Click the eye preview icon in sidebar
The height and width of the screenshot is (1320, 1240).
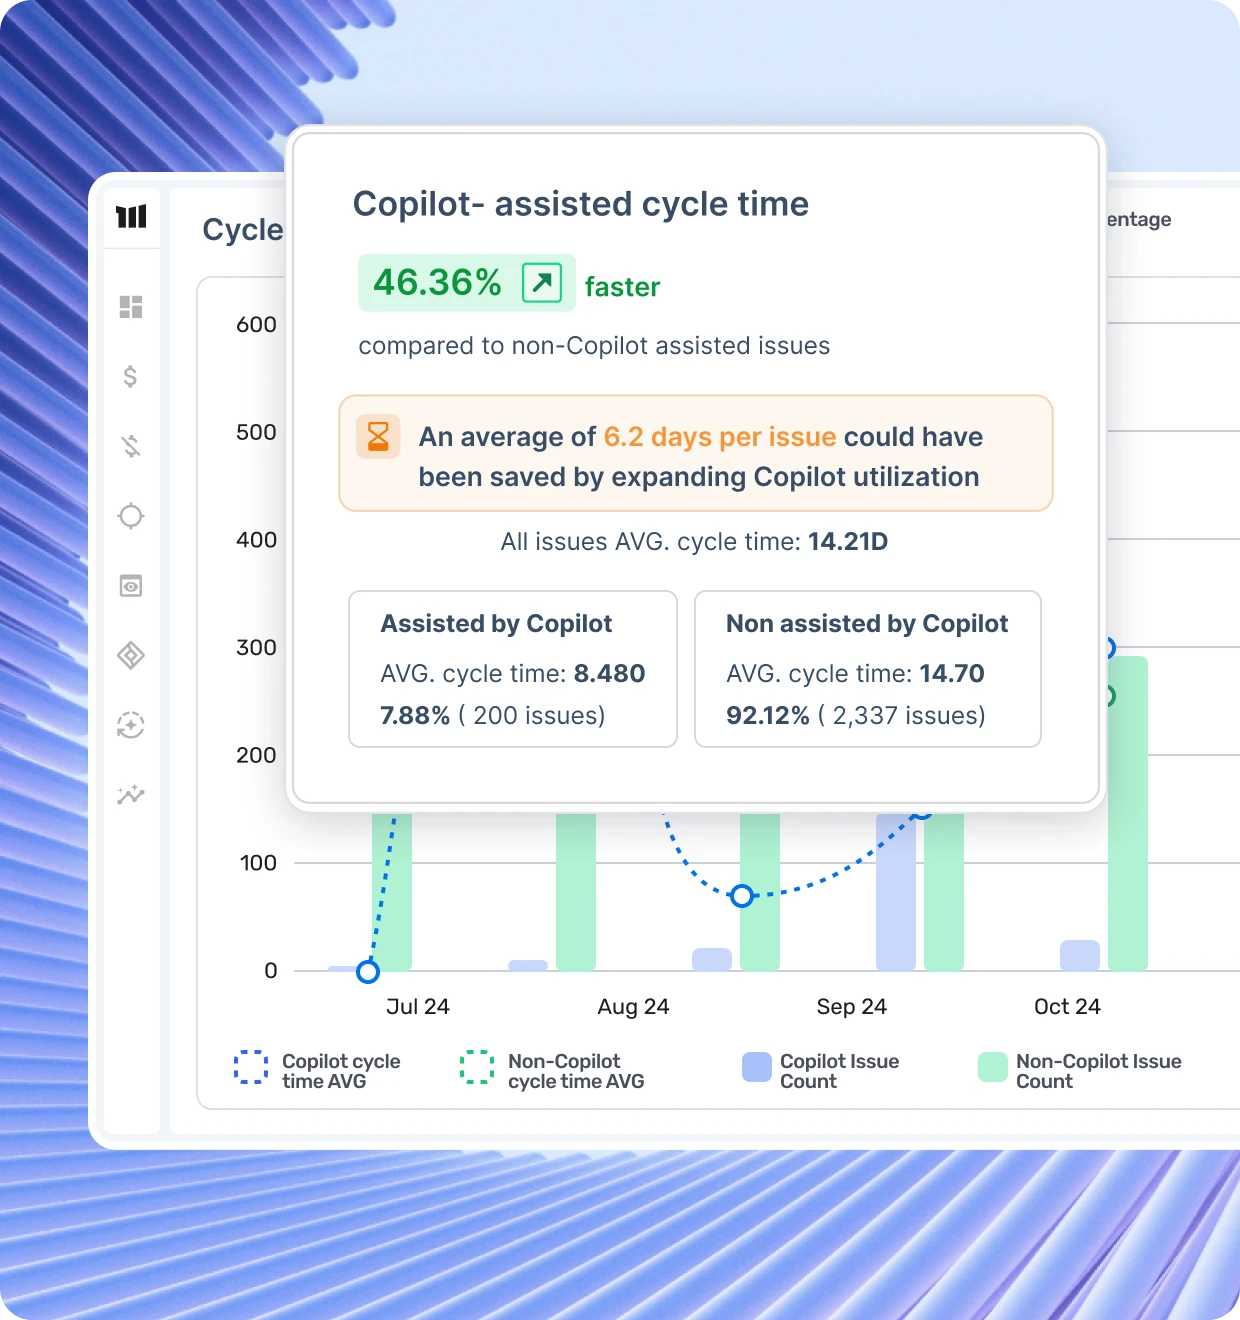click(131, 586)
